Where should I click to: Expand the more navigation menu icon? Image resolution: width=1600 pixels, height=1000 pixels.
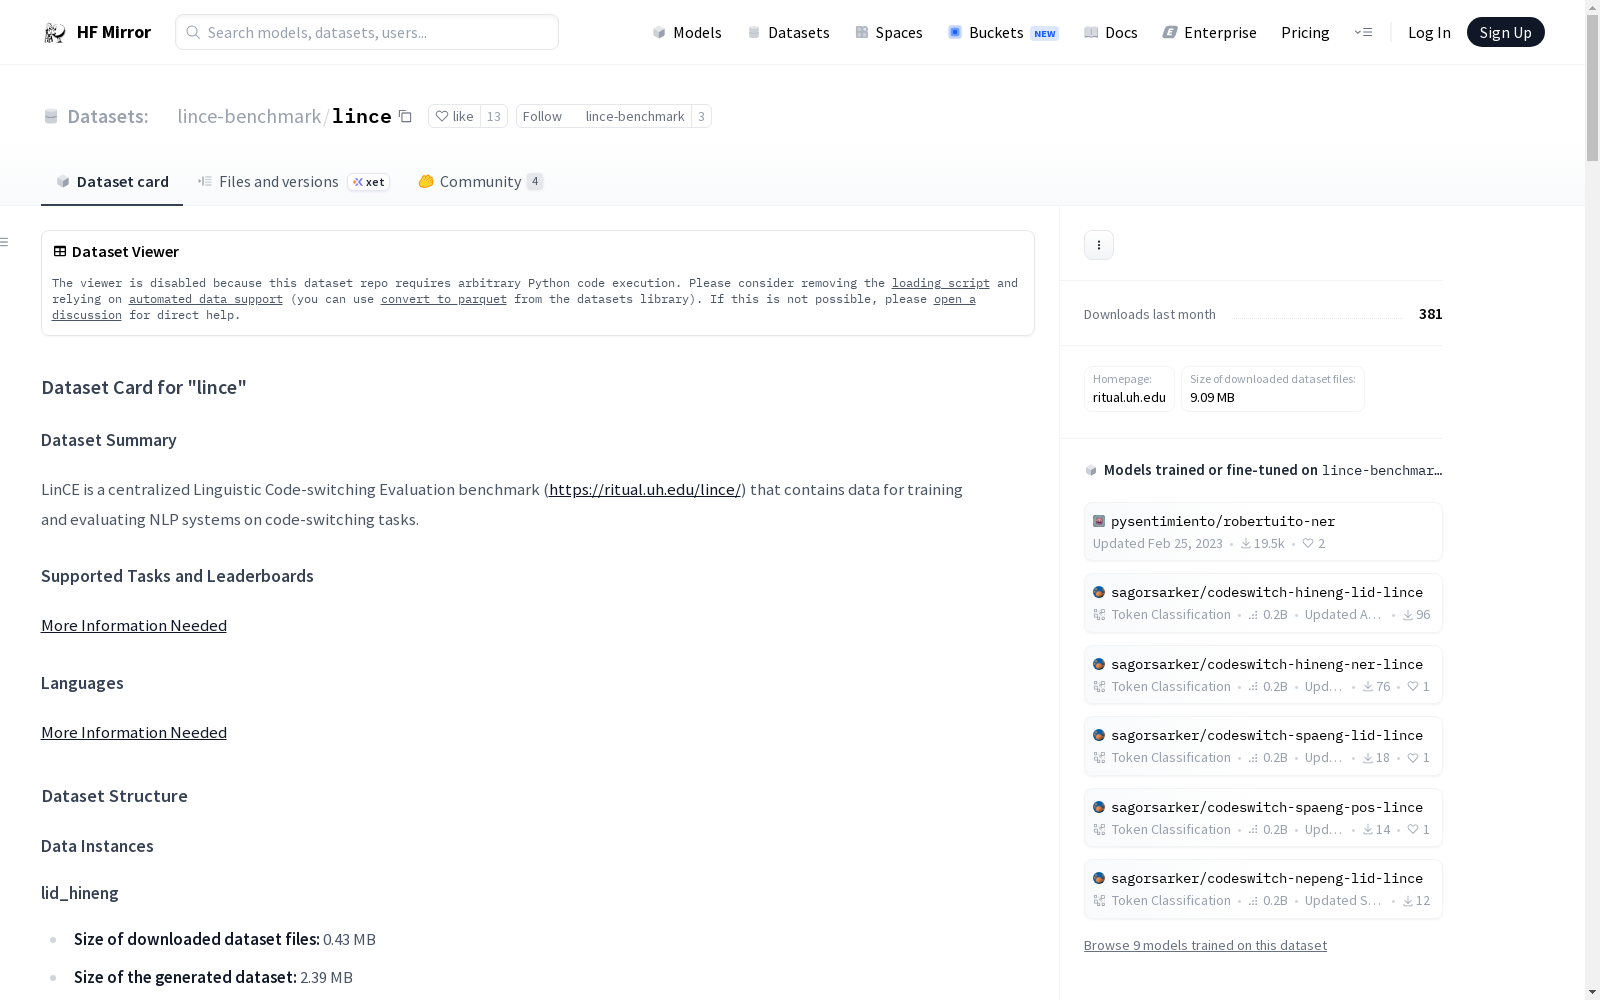[x=1363, y=32]
